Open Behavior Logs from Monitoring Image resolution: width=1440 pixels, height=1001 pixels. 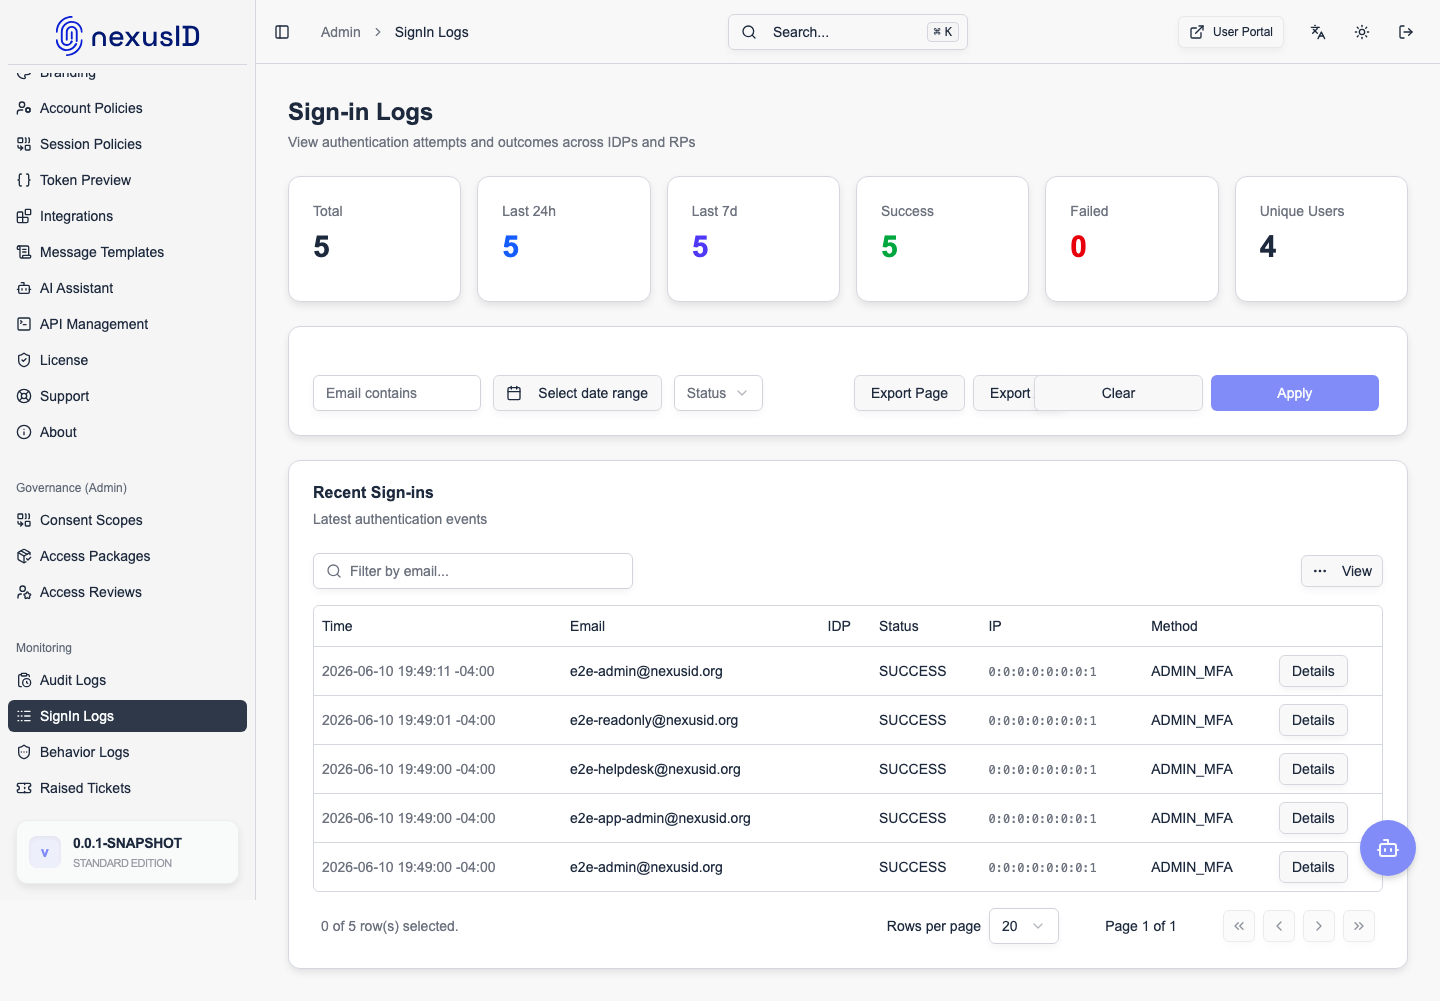[x=127, y=752]
